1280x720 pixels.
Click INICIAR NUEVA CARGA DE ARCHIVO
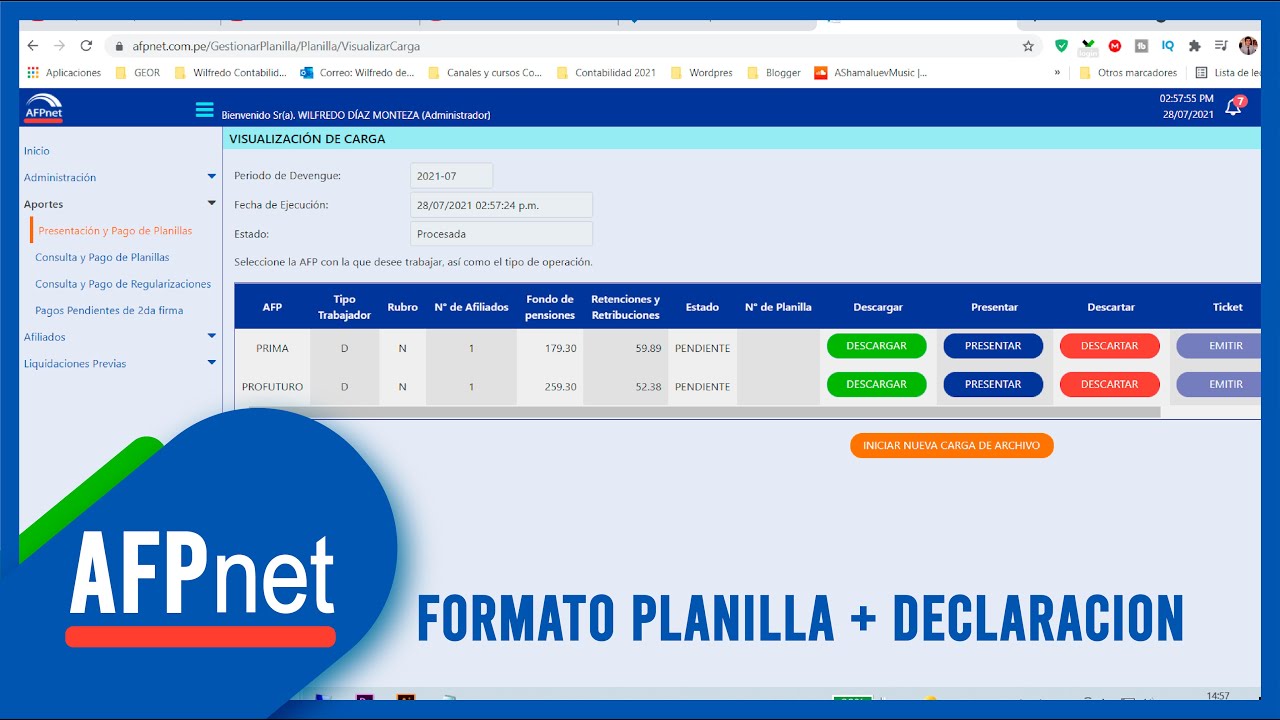tap(952, 446)
